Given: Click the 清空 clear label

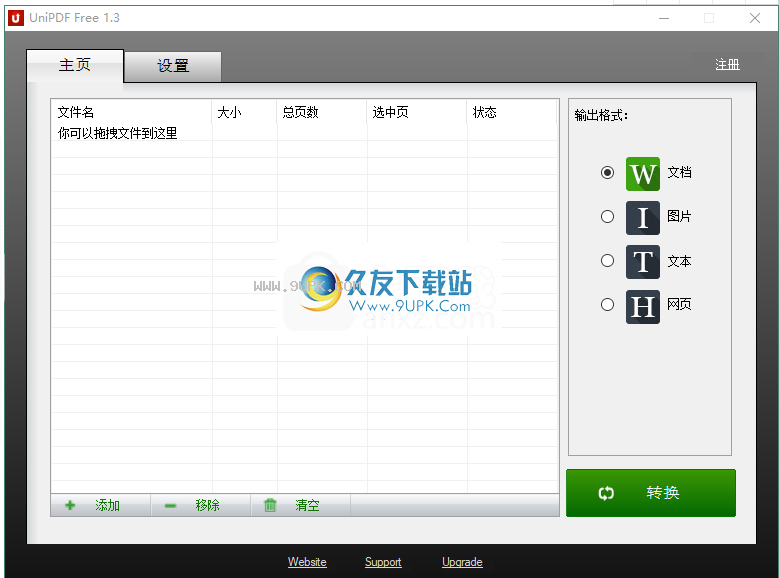Looking at the screenshot, I should 308,505.
